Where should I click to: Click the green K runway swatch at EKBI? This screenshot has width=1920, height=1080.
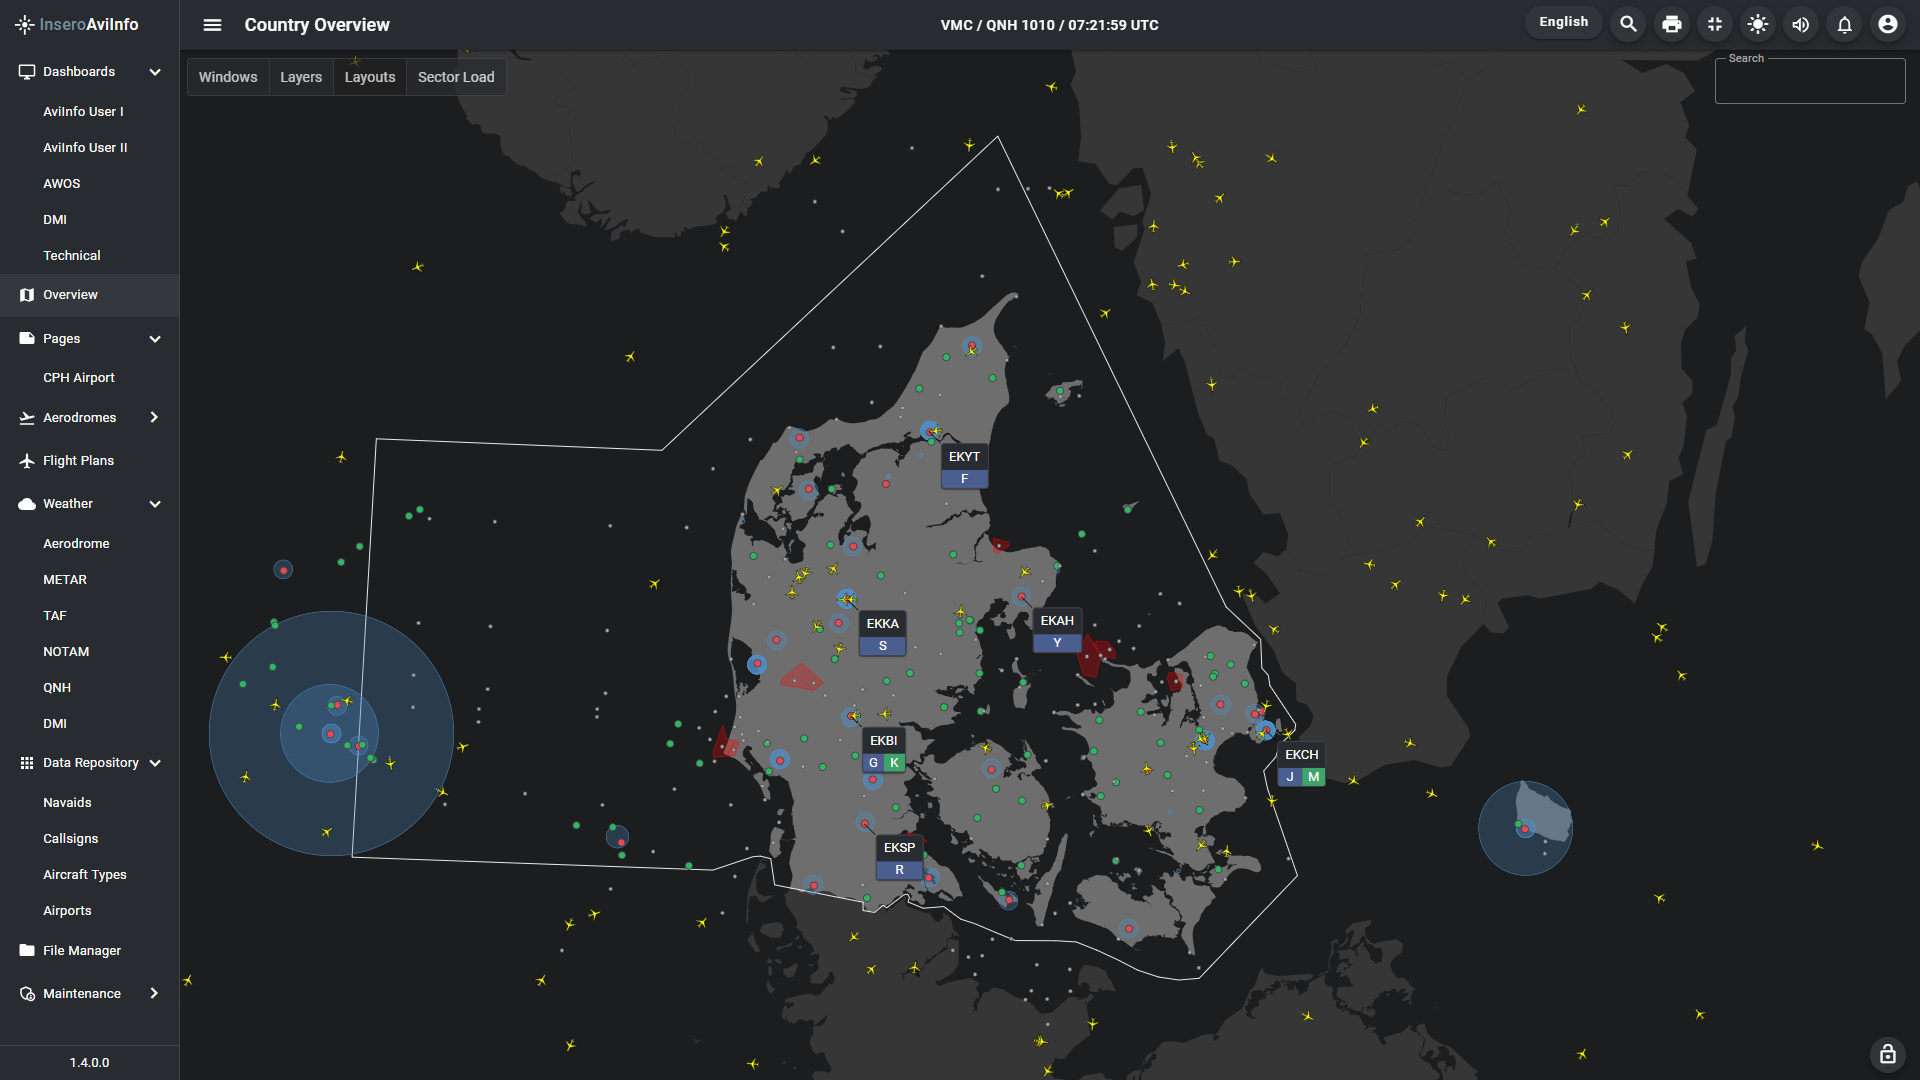coord(894,763)
